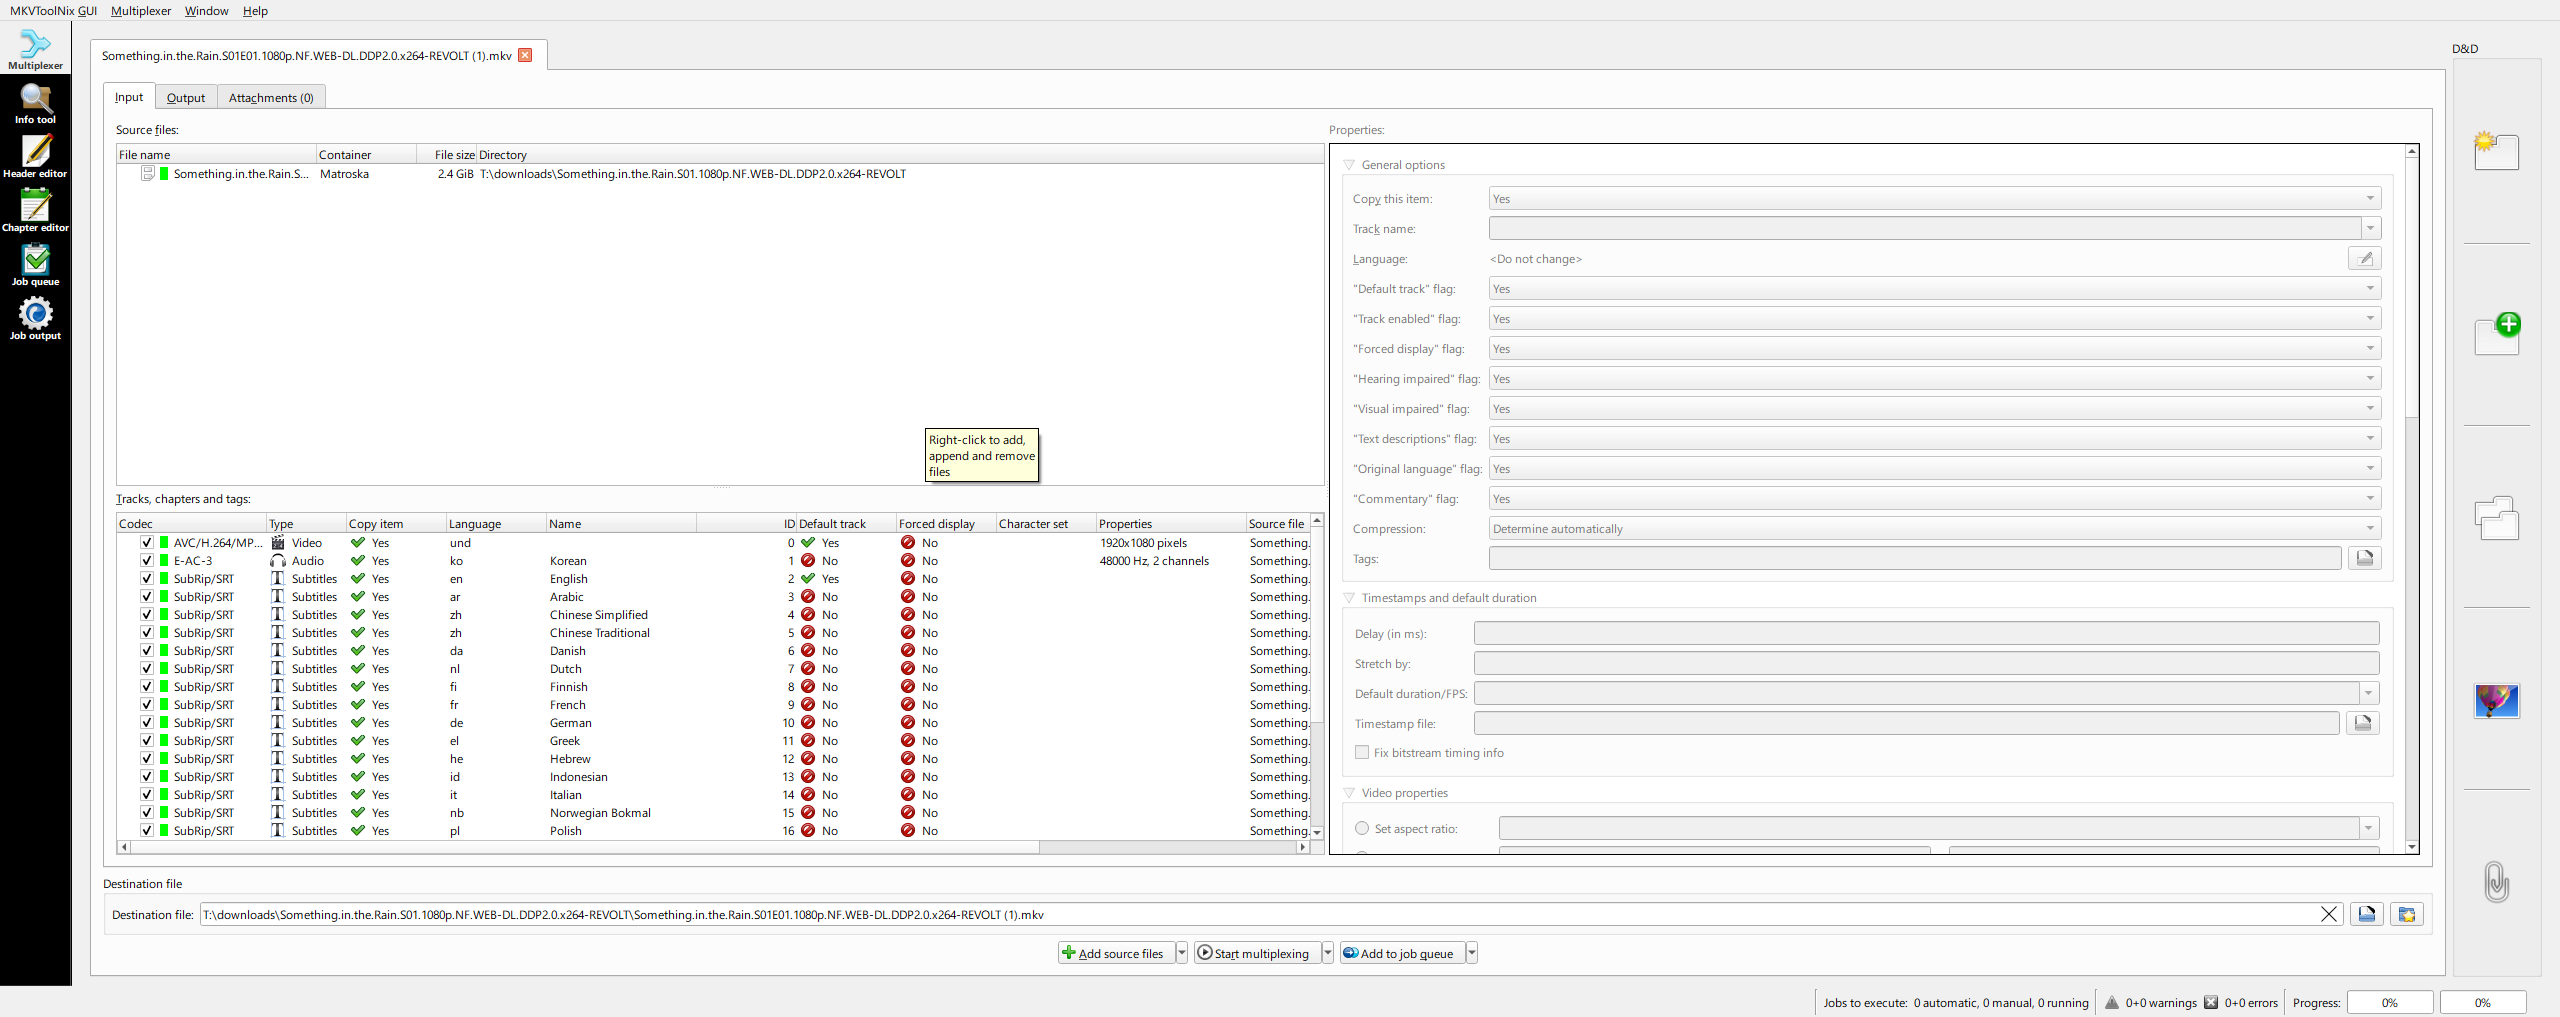Click Add source files button
This screenshot has width=2560, height=1017.
pos(1116,953)
